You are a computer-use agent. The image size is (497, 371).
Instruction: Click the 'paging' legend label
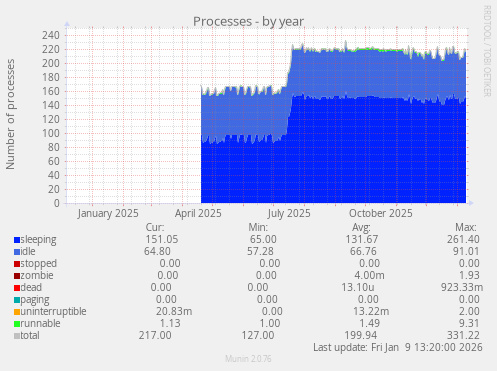click(x=35, y=300)
